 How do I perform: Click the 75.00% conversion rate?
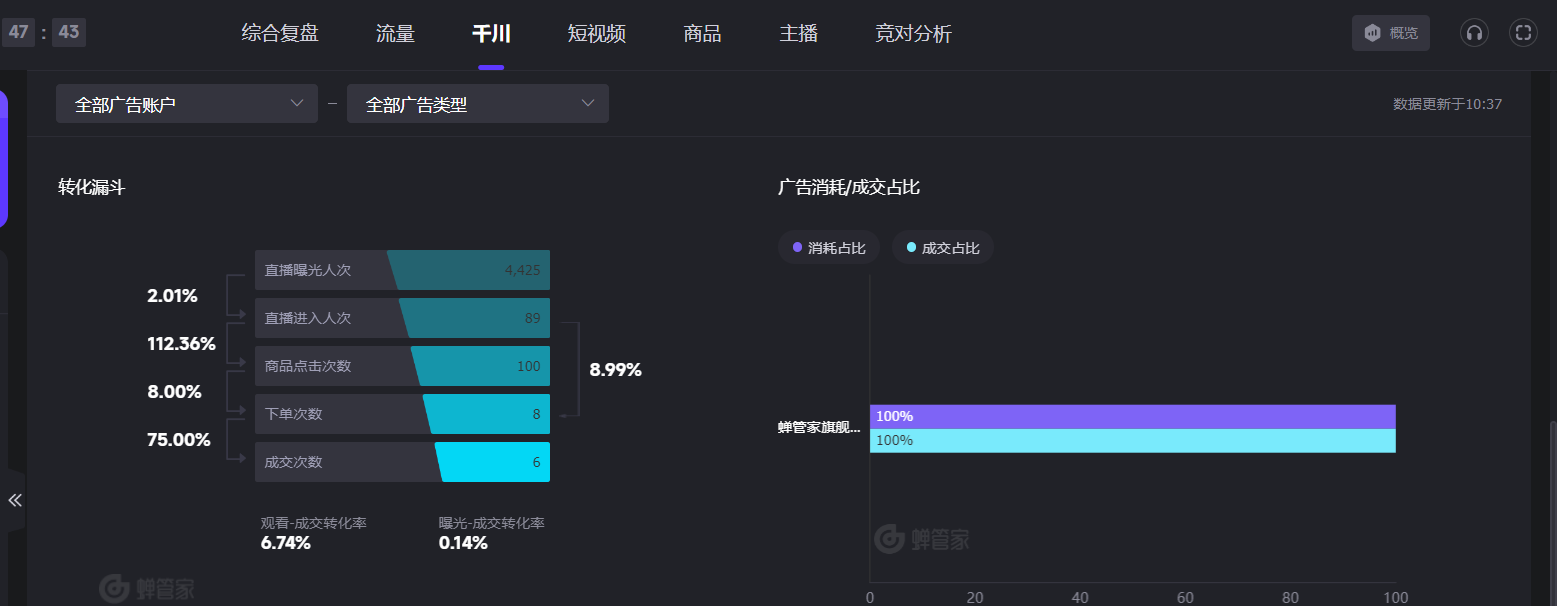[x=179, y=440]
